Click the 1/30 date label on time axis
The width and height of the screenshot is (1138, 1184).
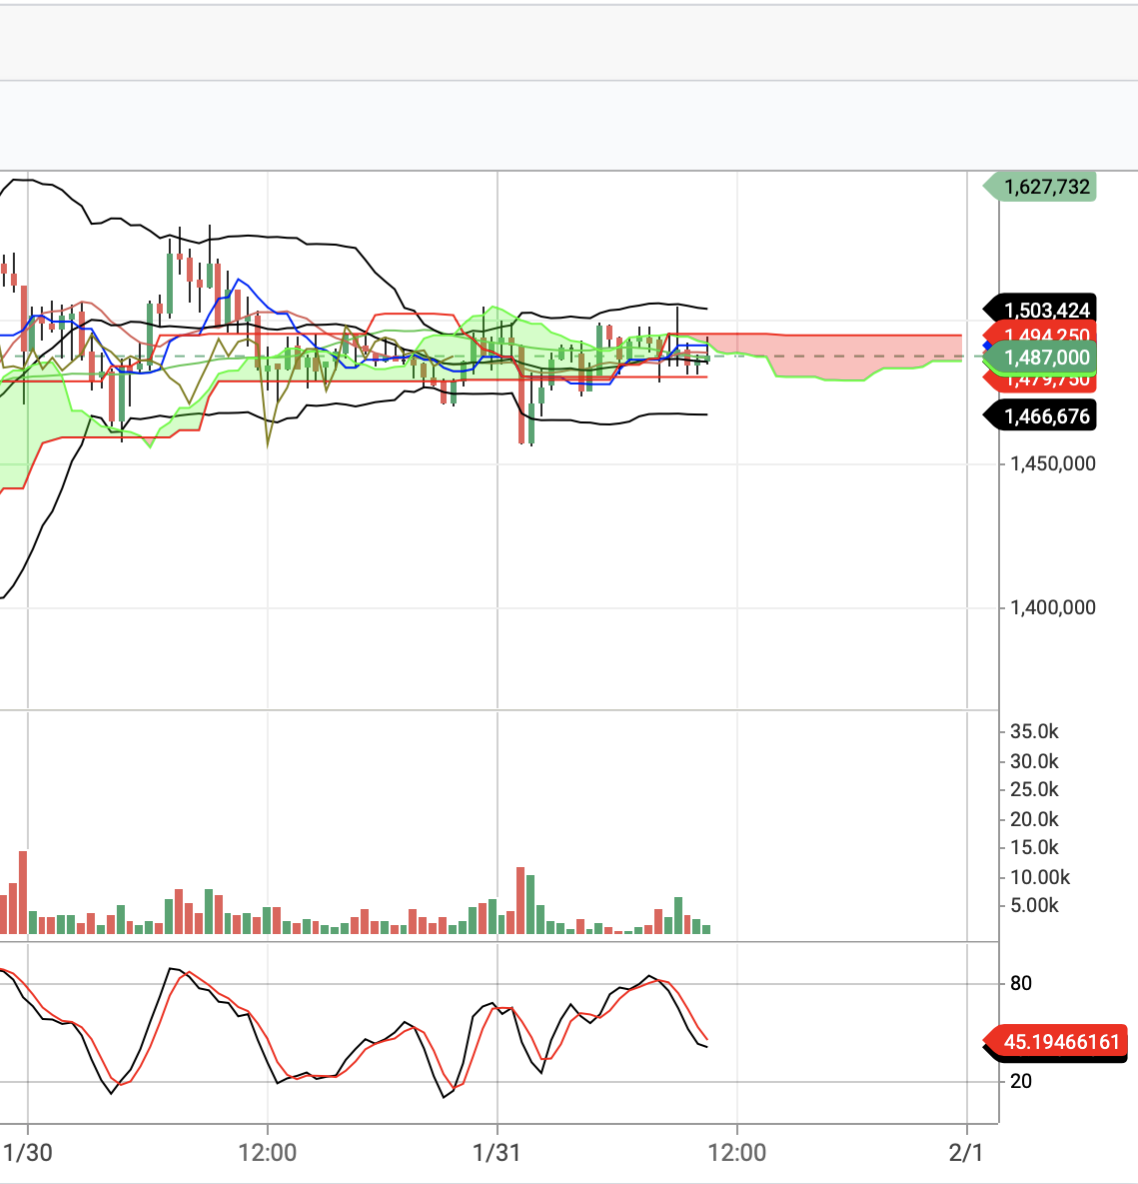point(28,1152)
